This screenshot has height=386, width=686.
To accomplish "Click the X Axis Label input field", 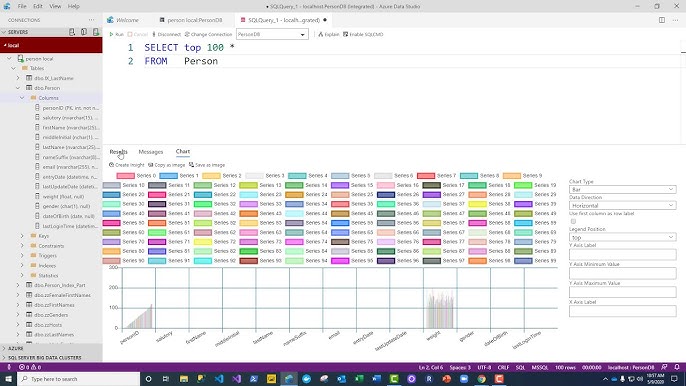I will click(623, 311).
